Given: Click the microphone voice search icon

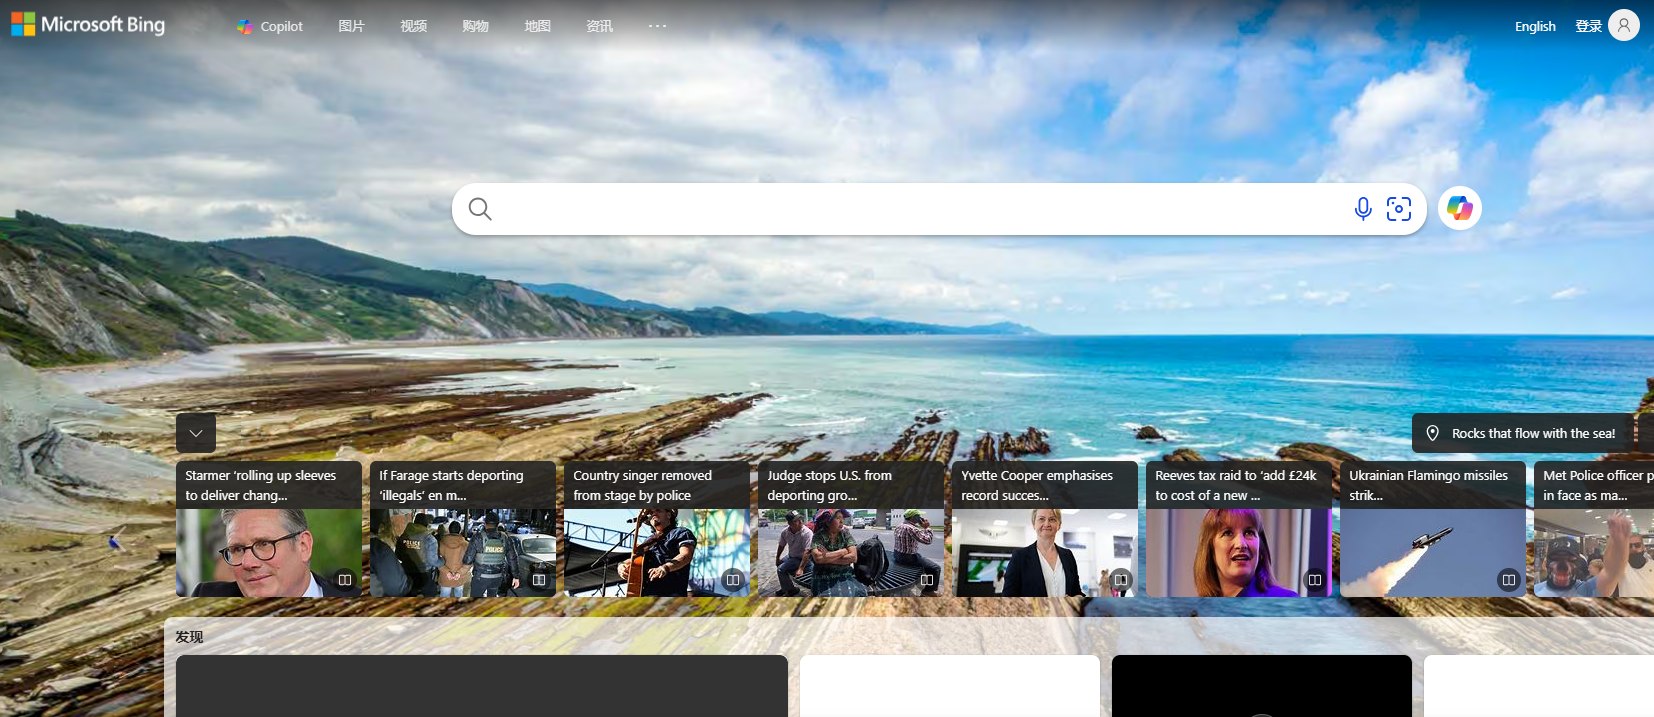Looking at the screenshot, I should (x=1362, y=209).
